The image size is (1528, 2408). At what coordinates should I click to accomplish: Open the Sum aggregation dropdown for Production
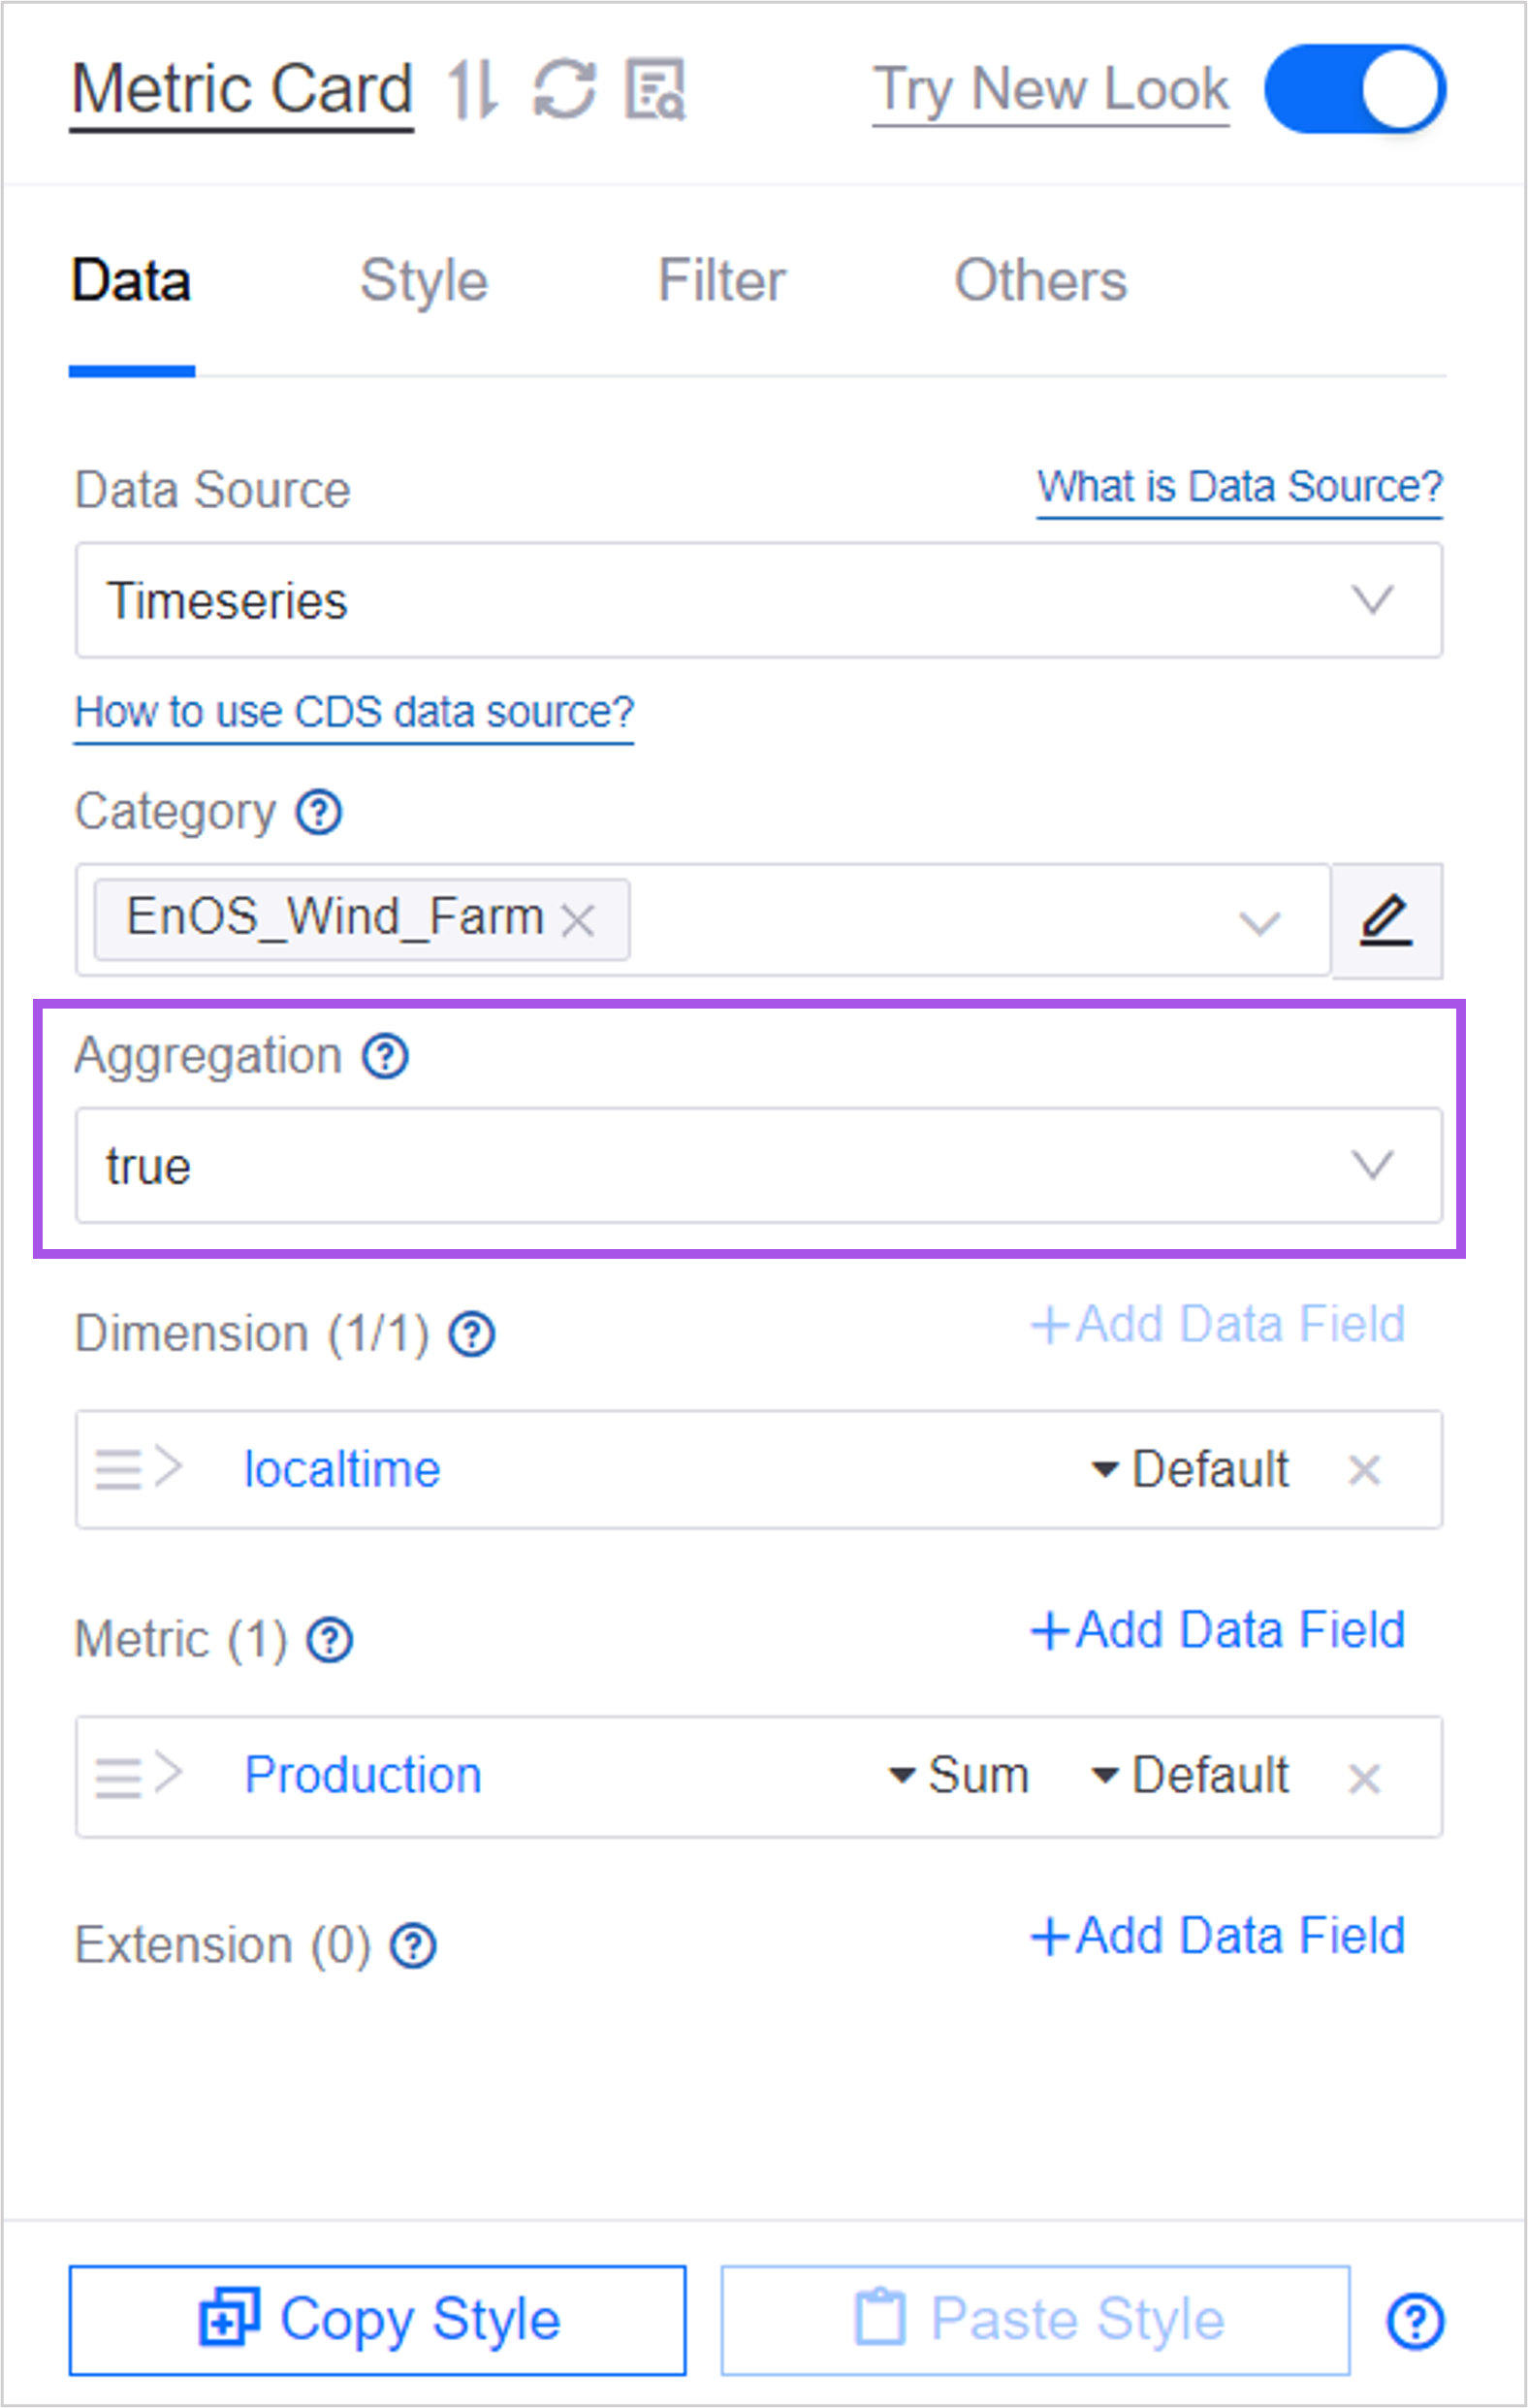point(960,1776)
